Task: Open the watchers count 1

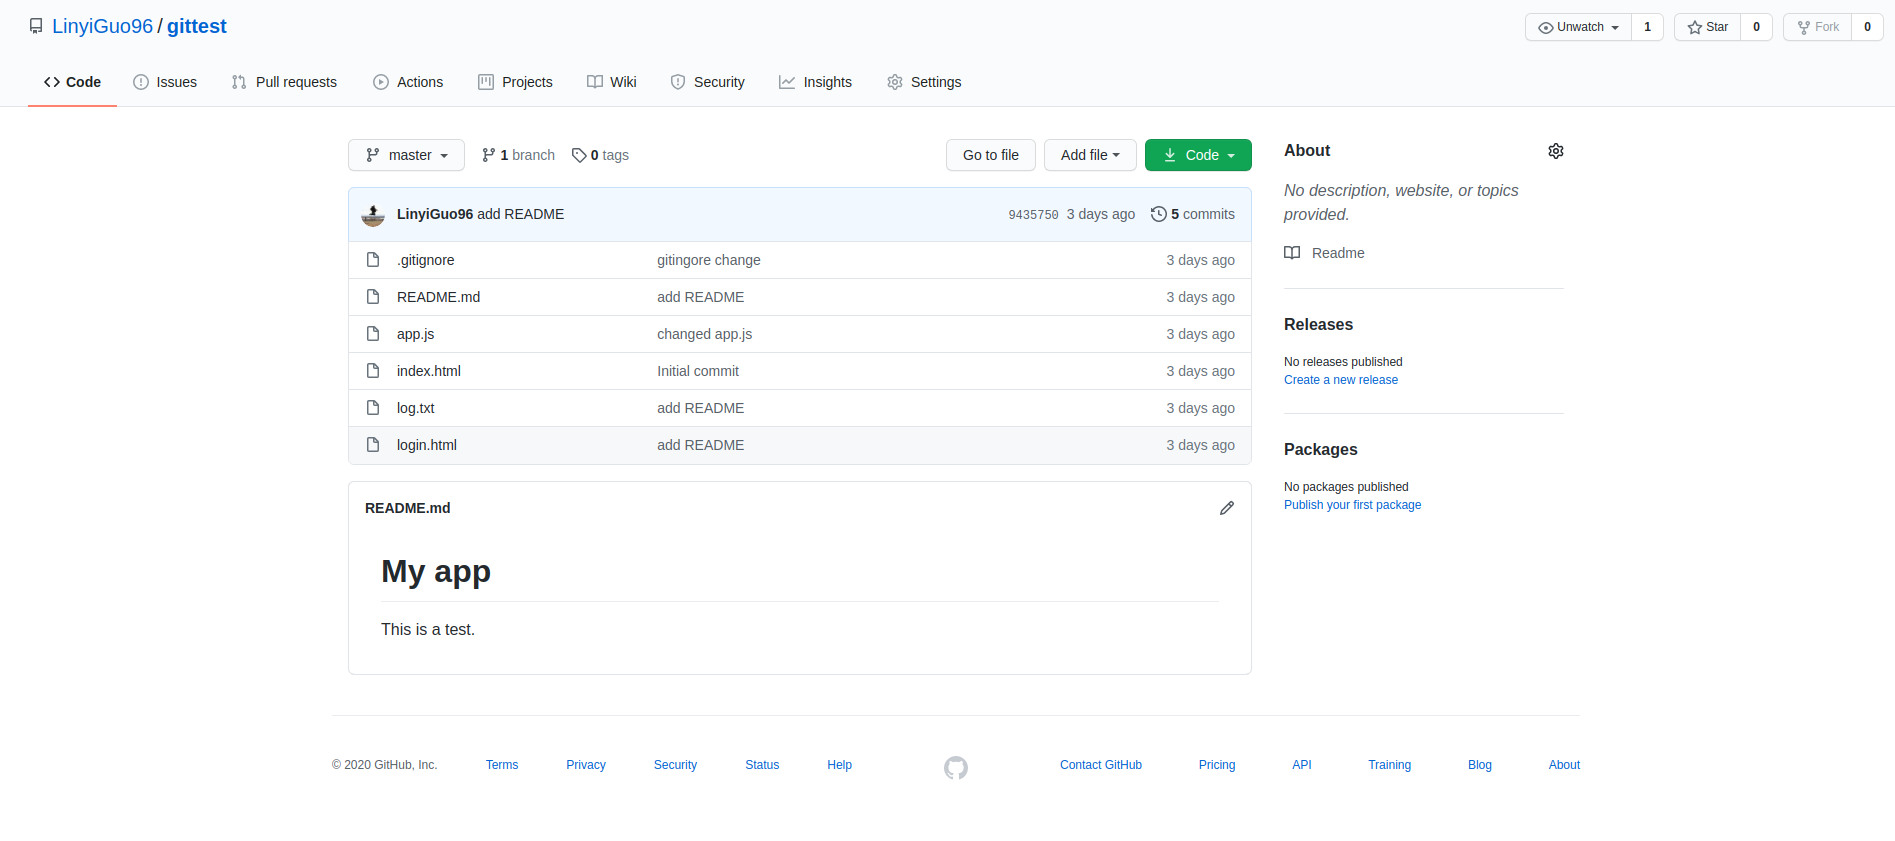Action: point(1647,27)
